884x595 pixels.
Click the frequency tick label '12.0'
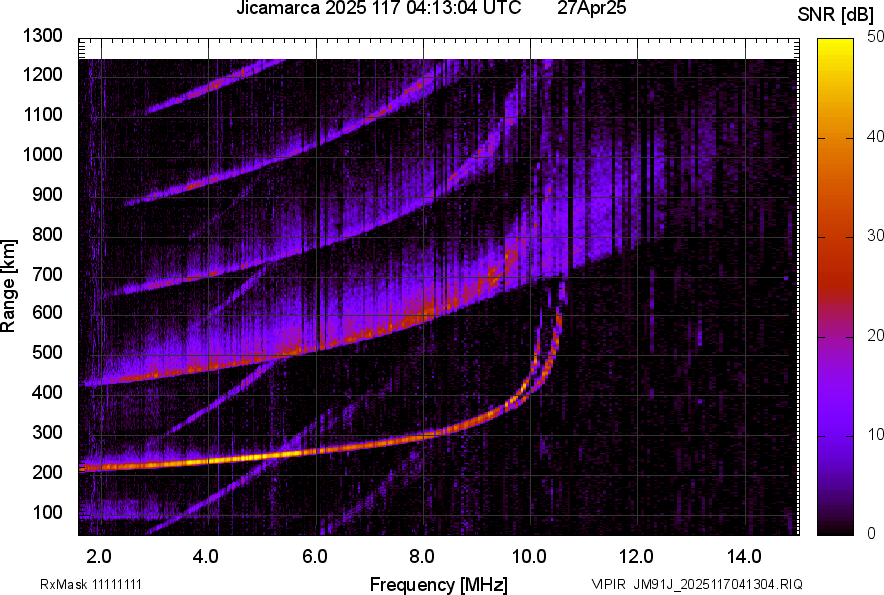tap(636, 557)
